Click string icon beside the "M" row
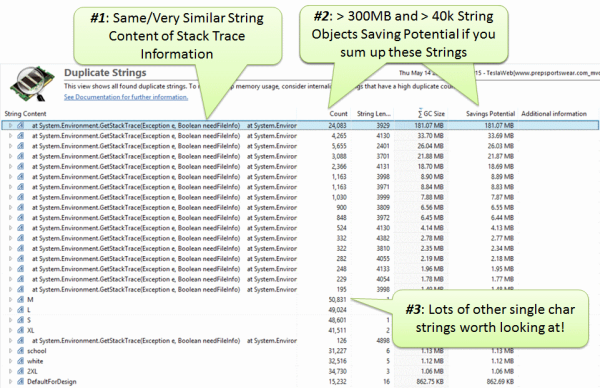The width and height of the screenshot is (600, 388). tap(21, 300)
